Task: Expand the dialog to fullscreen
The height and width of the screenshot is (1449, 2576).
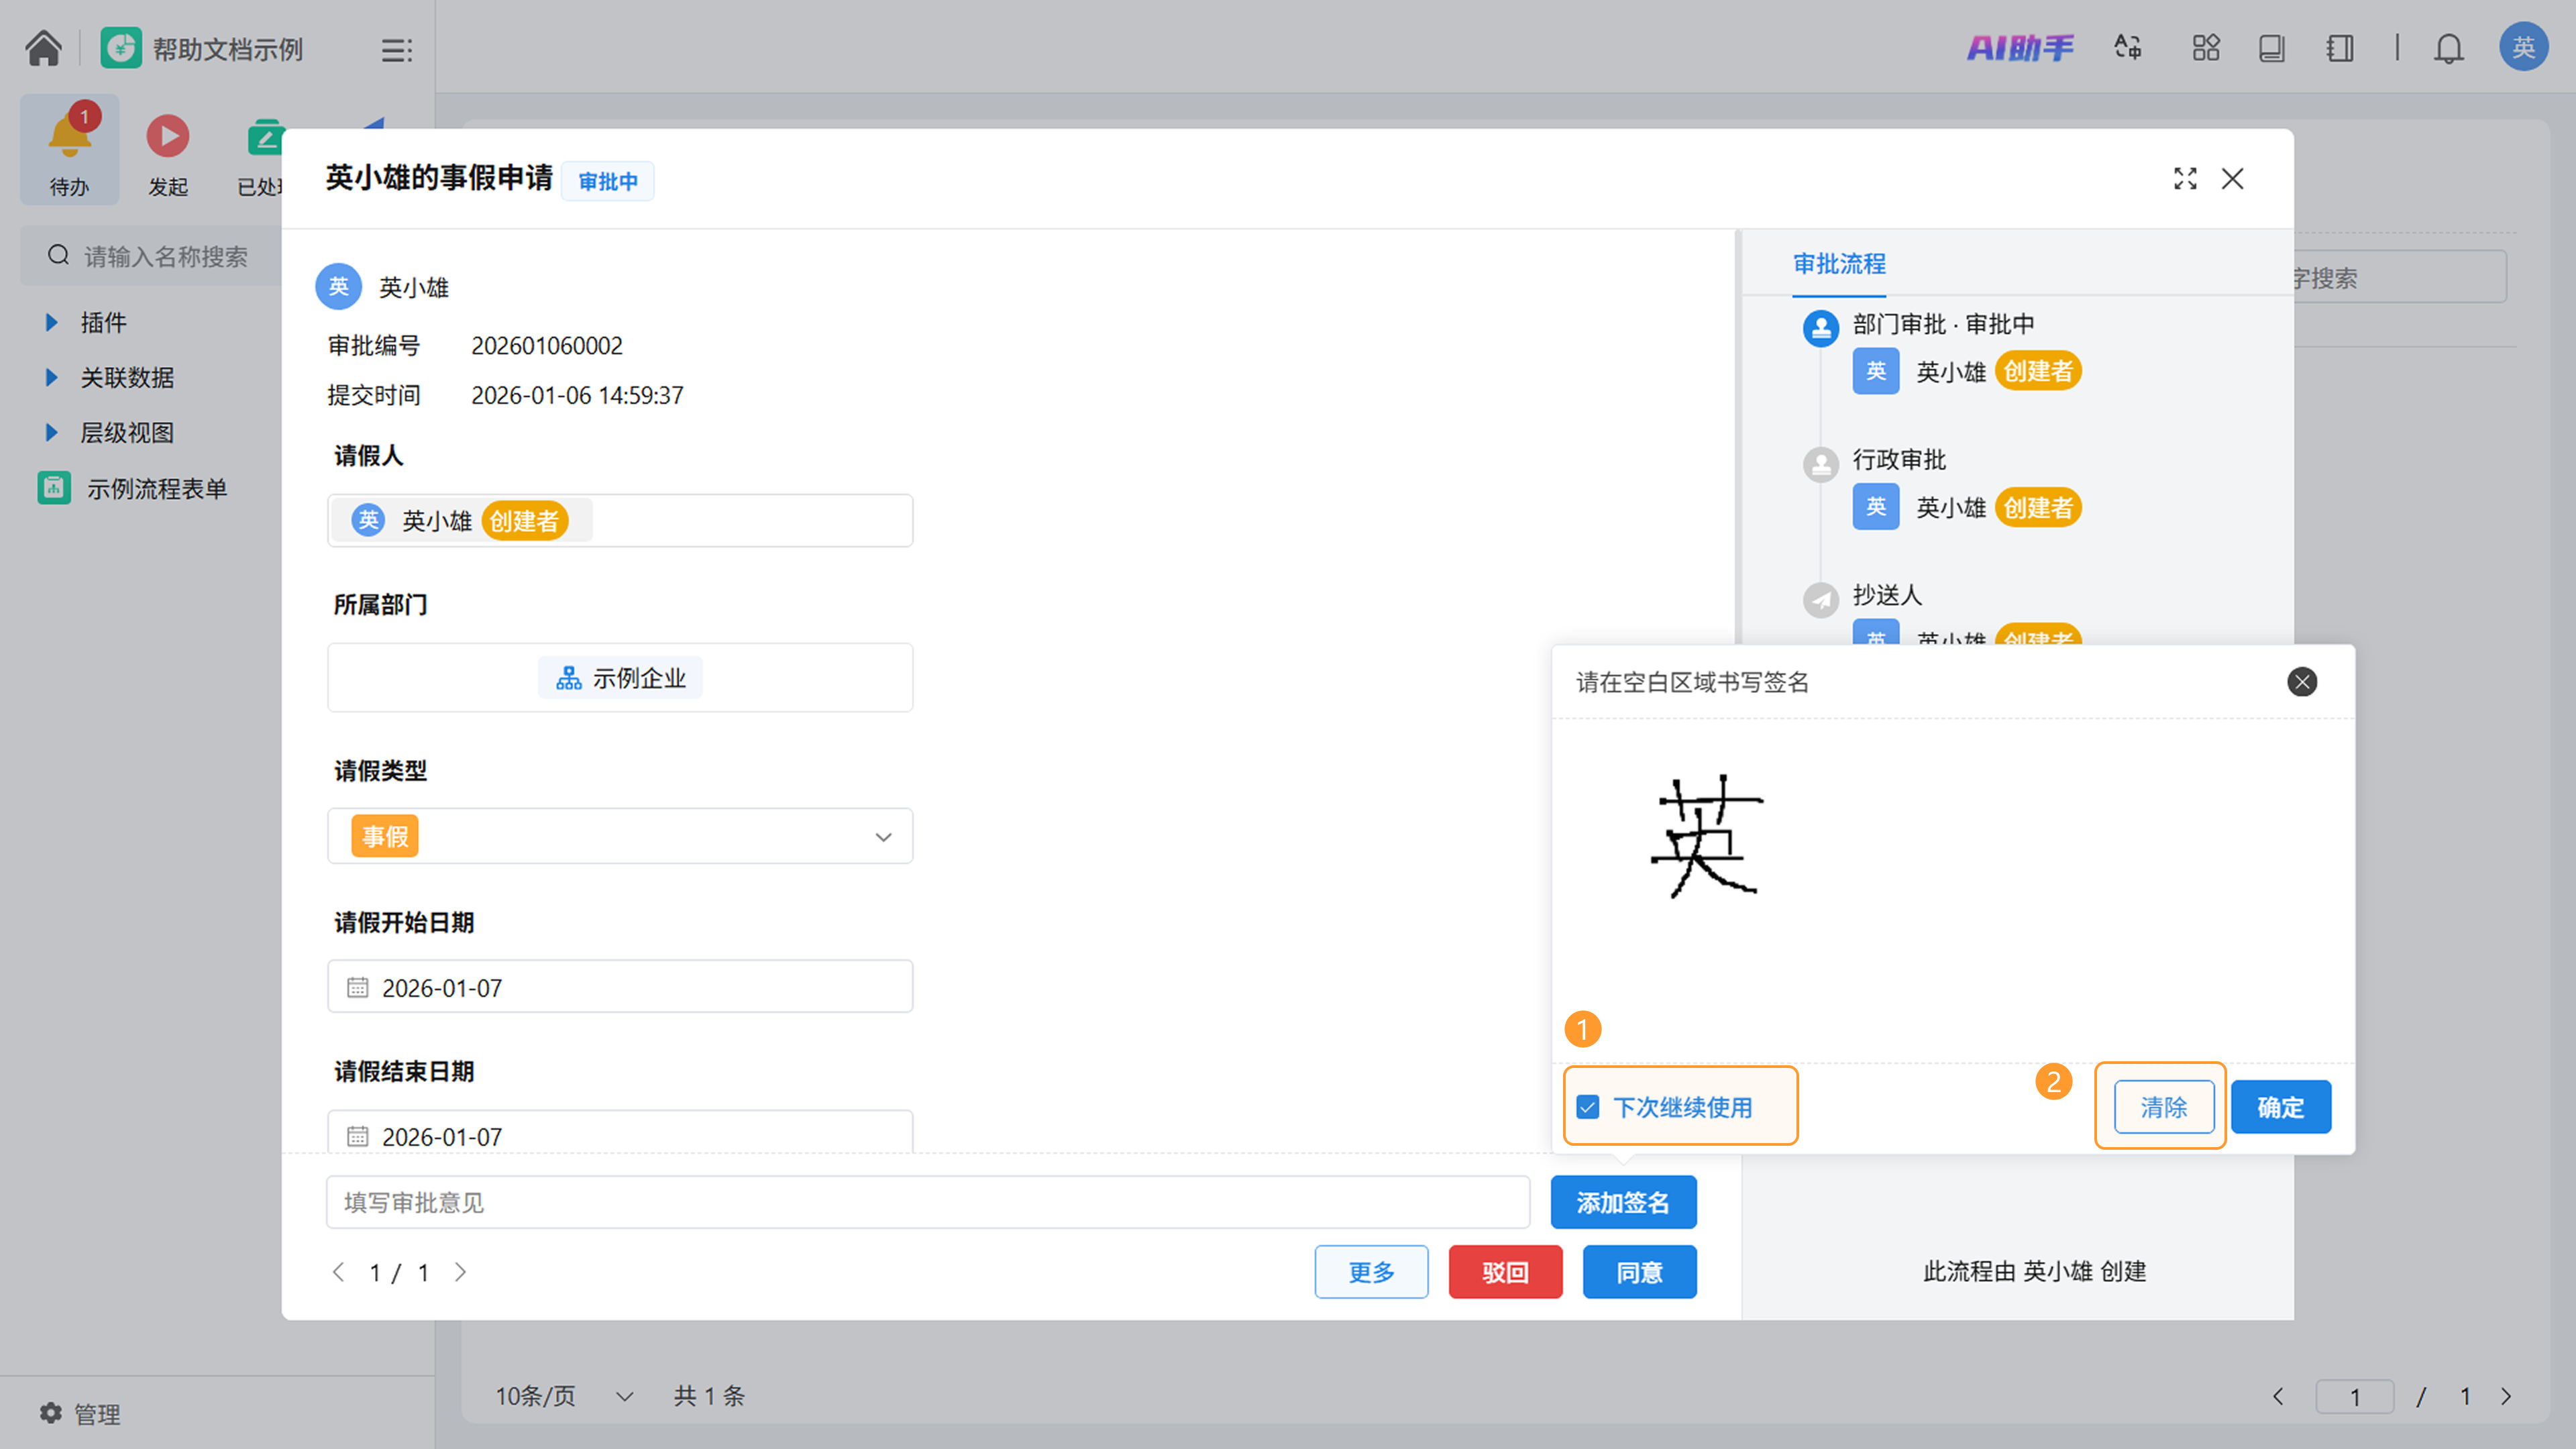Action: coord(2185,179)
